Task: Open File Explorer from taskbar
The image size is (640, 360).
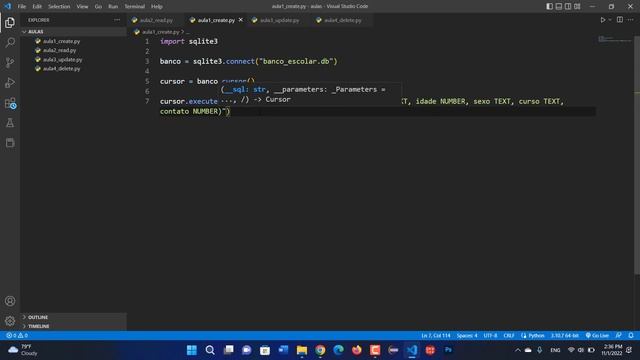Action: coord(302,350)
